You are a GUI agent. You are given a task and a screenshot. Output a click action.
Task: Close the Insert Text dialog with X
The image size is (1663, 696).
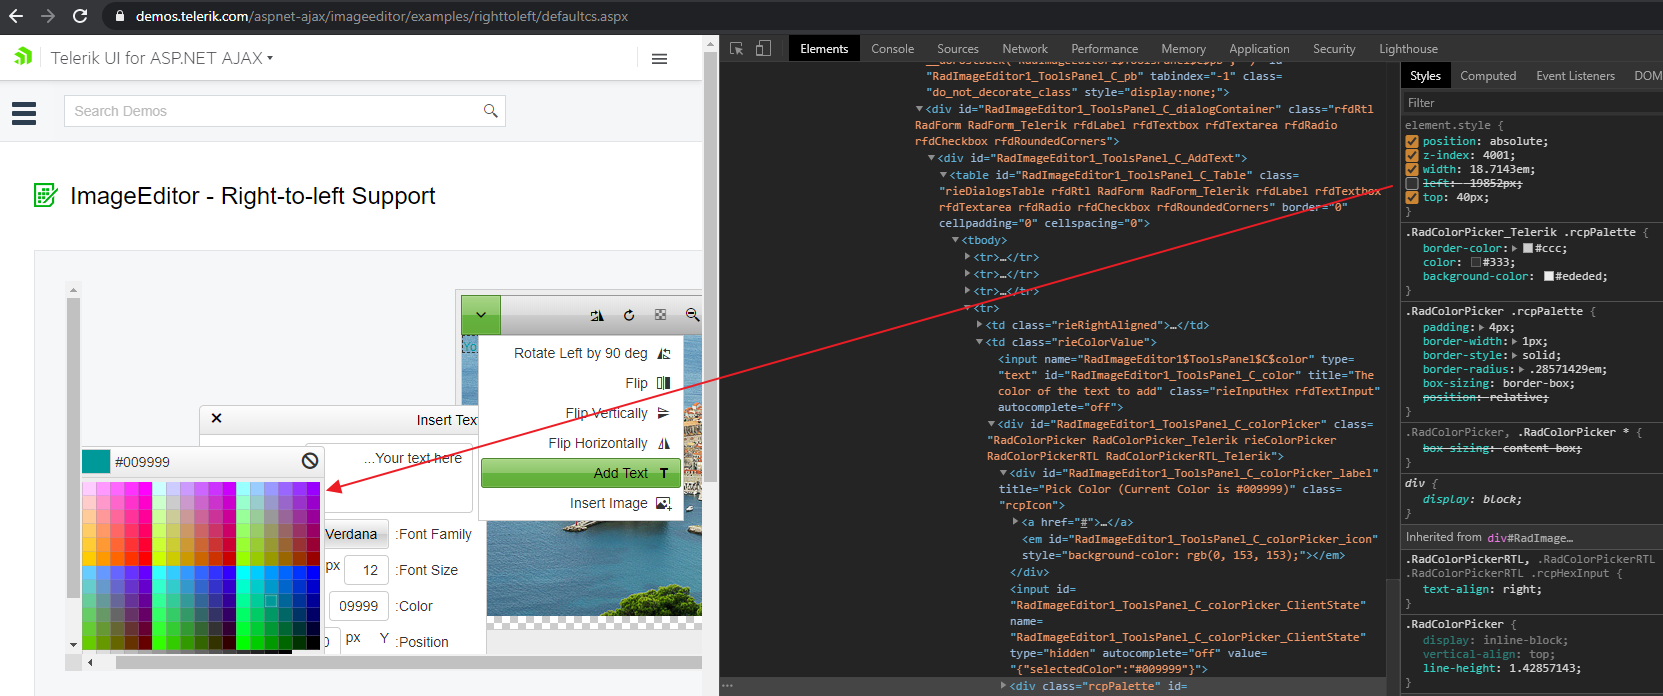tap(216, 418)
